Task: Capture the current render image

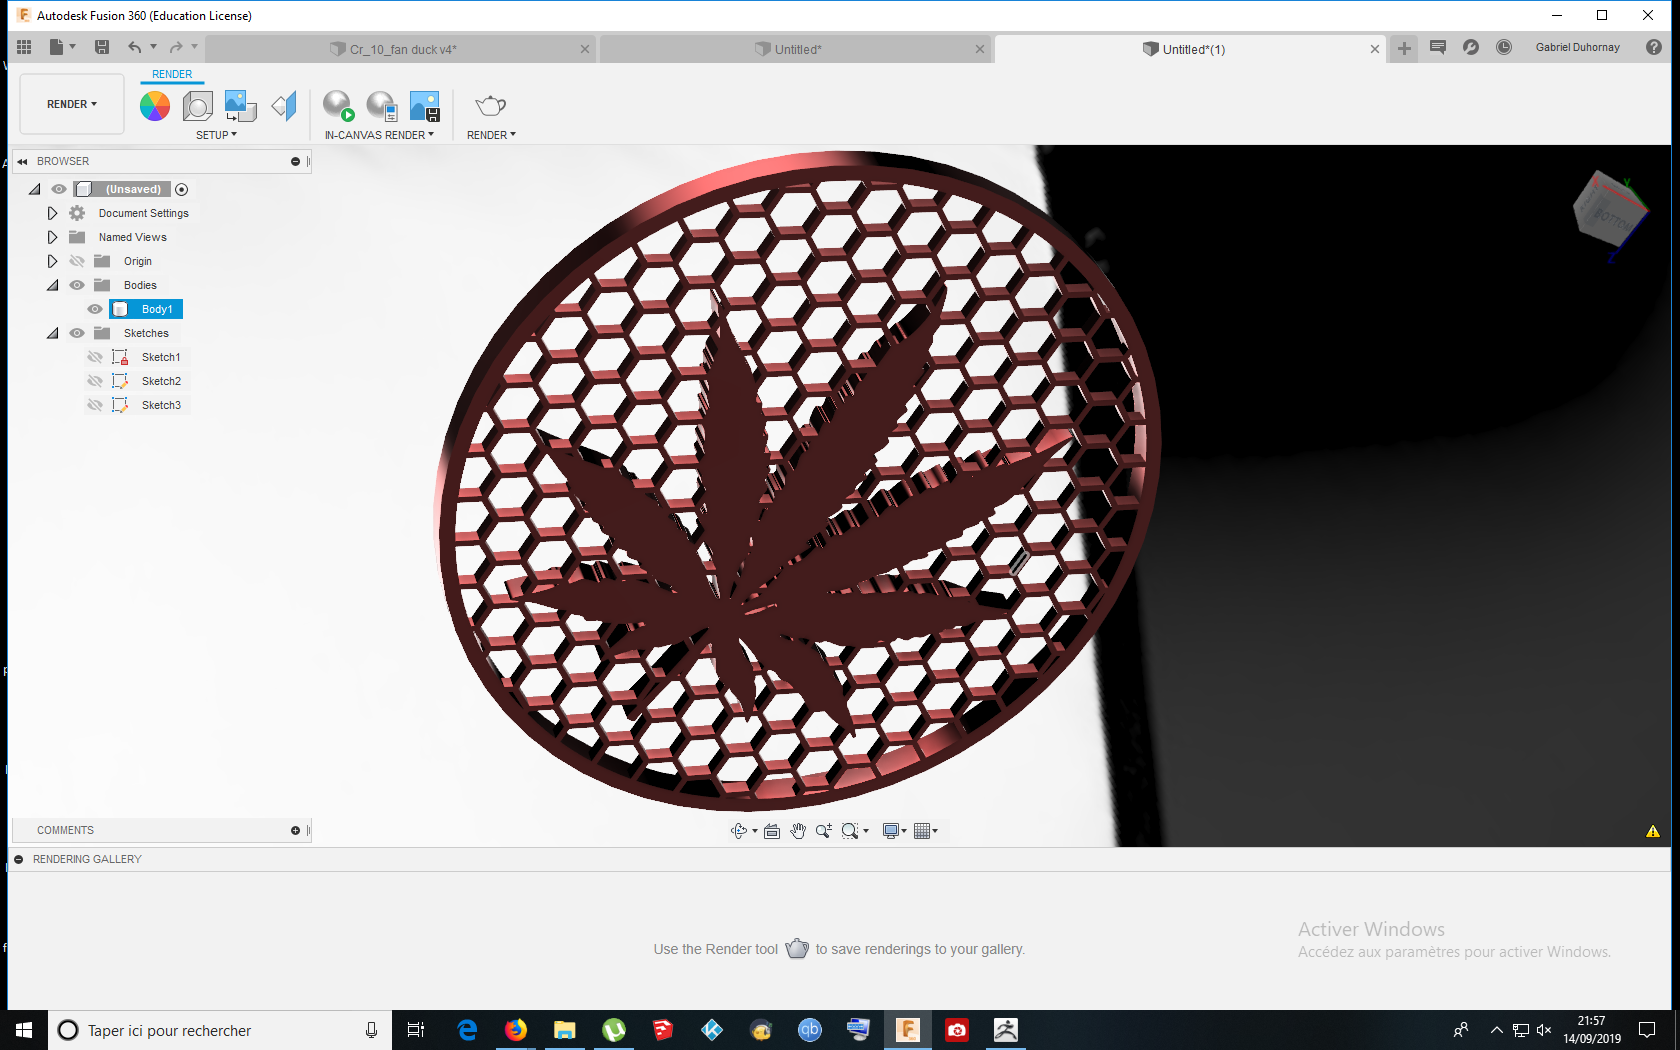Action: tap(424, 105)
